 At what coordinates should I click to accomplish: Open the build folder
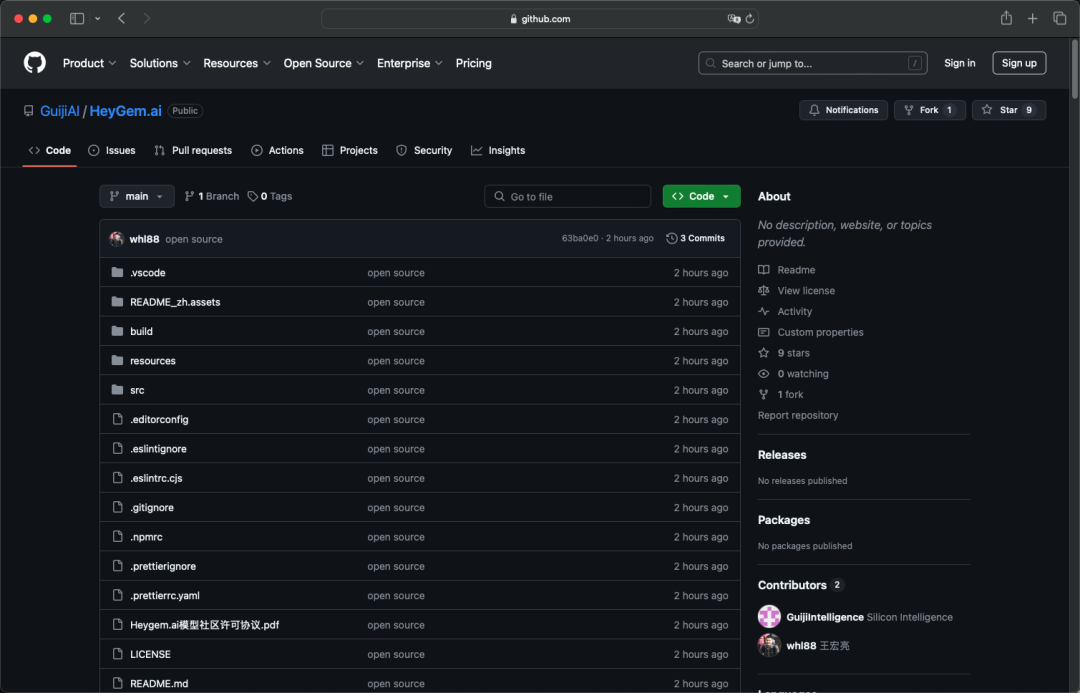(141, 331)
